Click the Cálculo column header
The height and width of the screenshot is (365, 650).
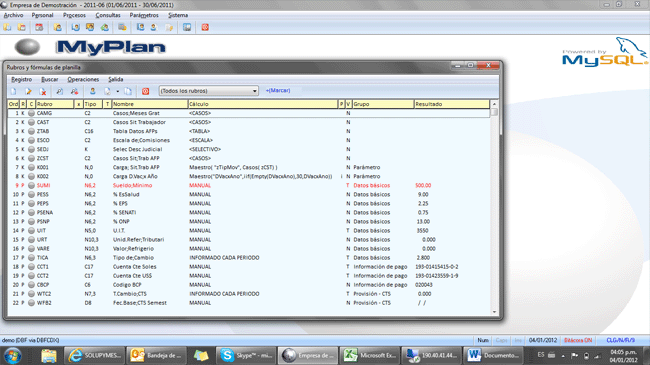263,104
